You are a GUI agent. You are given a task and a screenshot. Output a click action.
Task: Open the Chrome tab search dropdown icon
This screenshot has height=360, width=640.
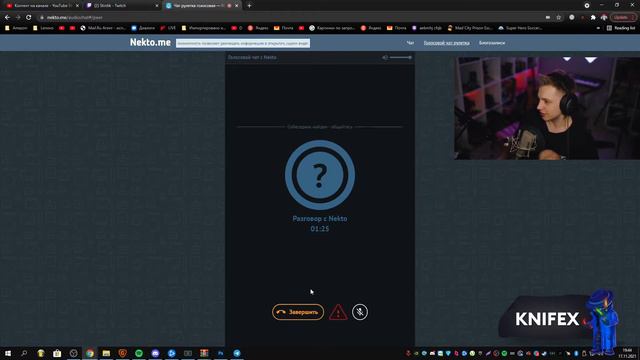(587, 6)
